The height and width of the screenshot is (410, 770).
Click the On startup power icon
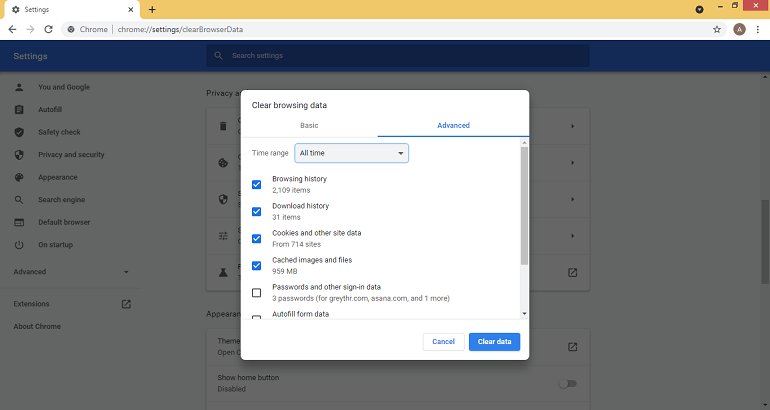(19, 245)
